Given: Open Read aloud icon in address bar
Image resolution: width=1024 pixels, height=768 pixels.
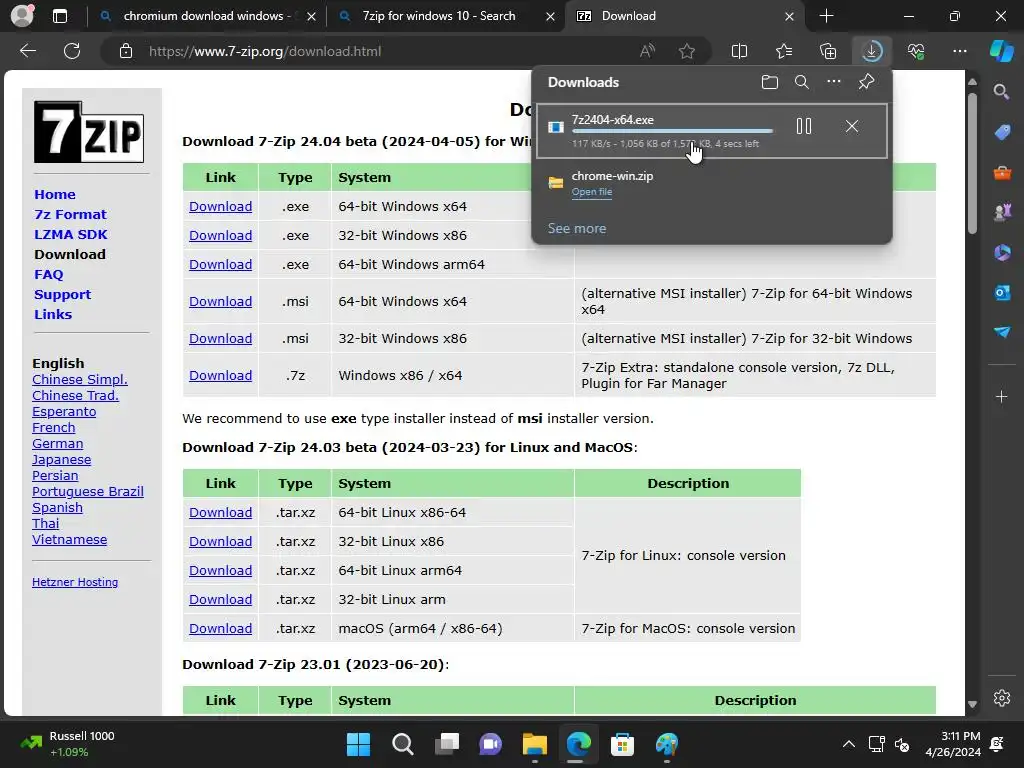Looking at the screenshot, I should click(647, 51).
